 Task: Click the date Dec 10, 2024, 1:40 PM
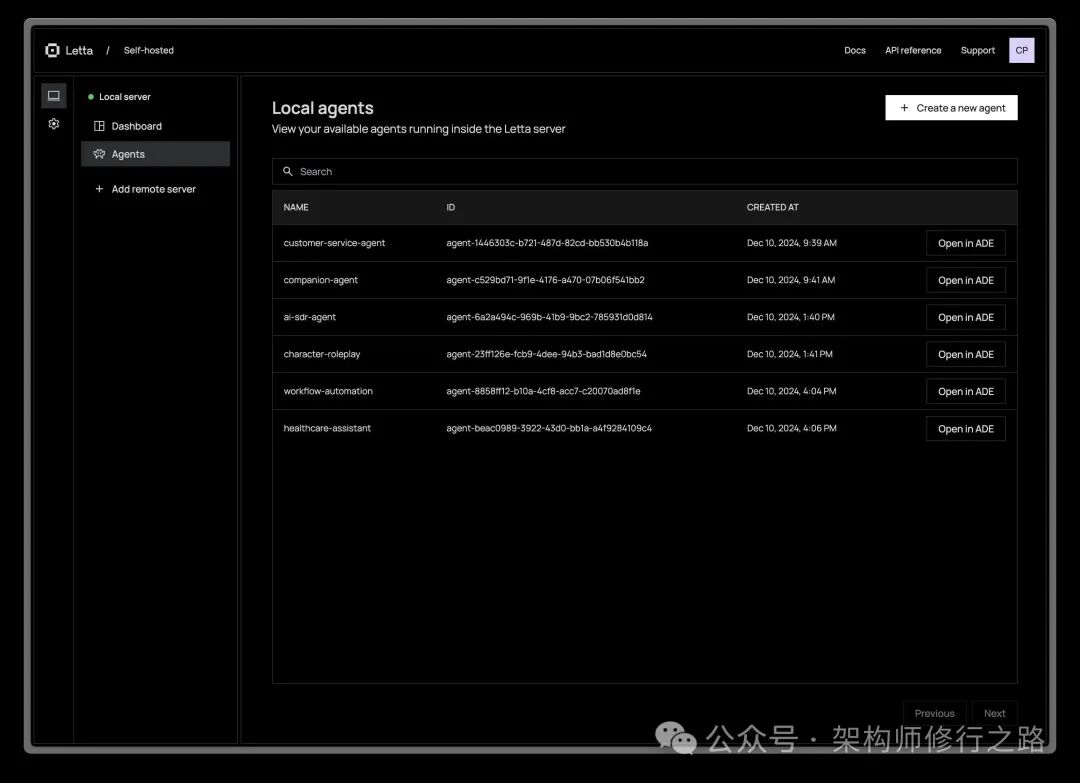pyautogui.click(x=791, y=317)
